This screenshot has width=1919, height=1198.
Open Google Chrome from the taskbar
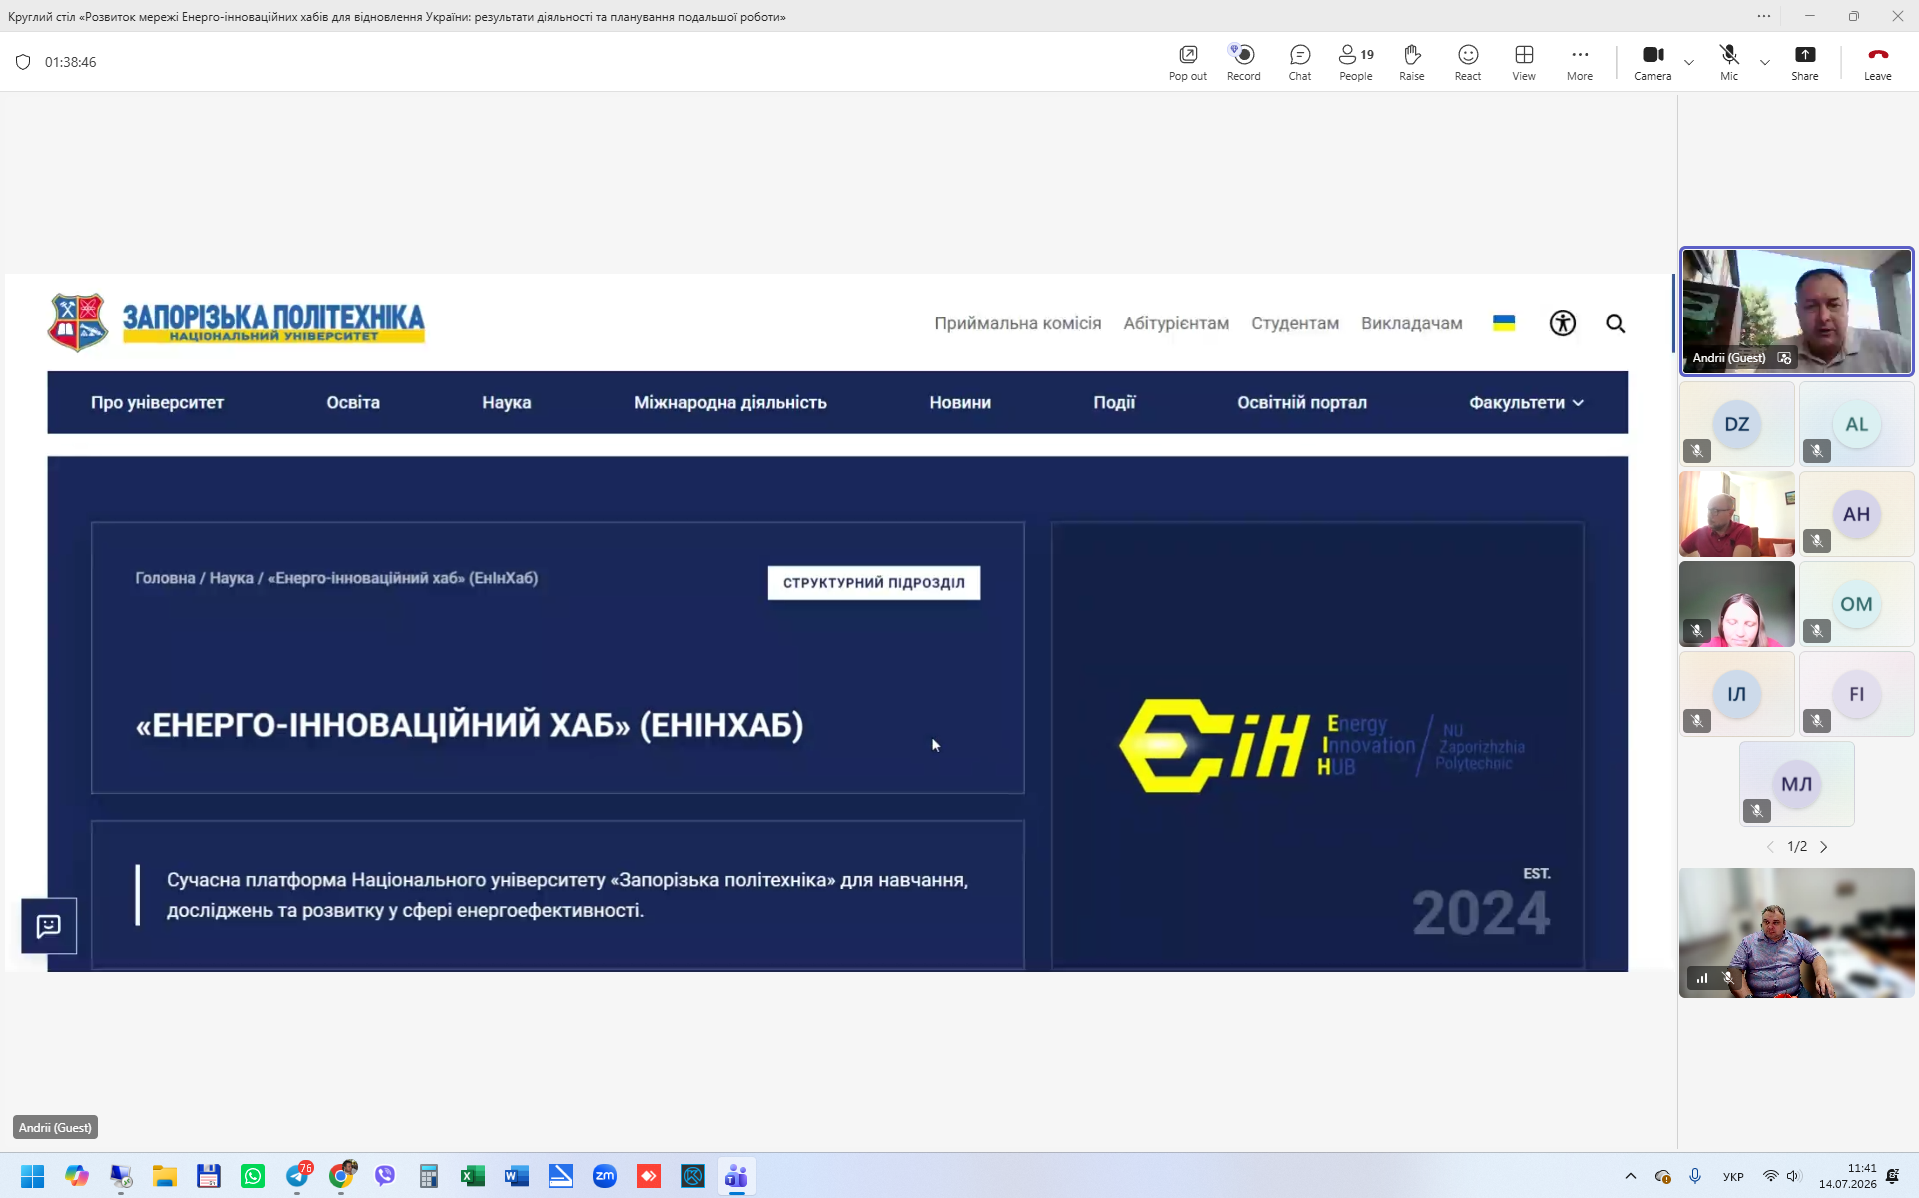coord(341,1176)
